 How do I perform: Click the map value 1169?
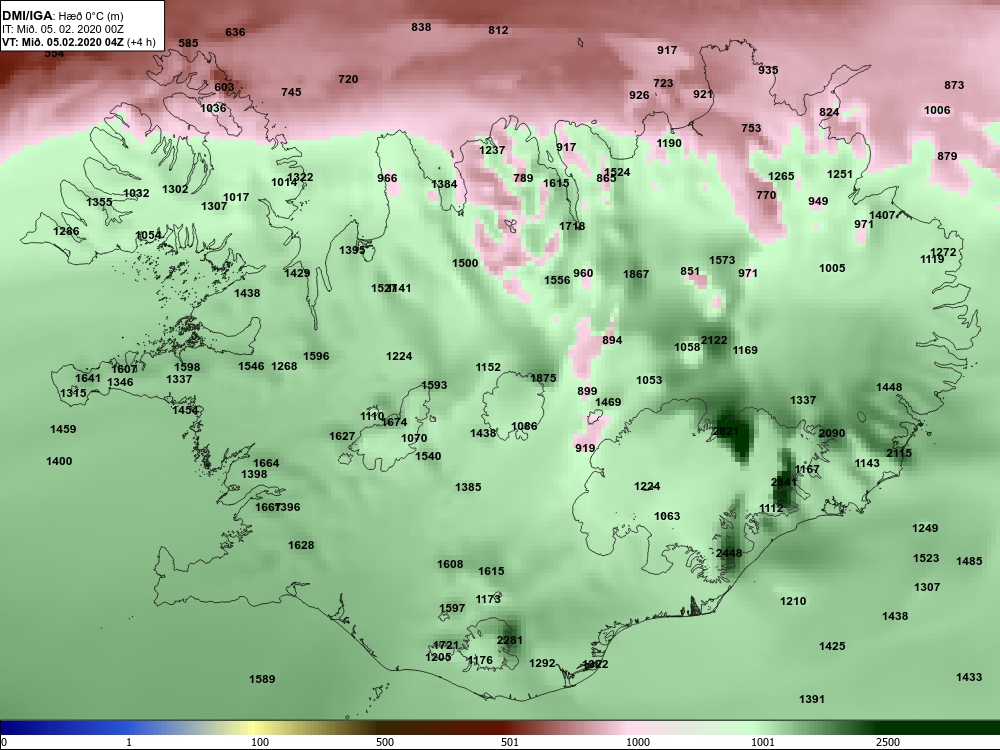pos(745,350)
